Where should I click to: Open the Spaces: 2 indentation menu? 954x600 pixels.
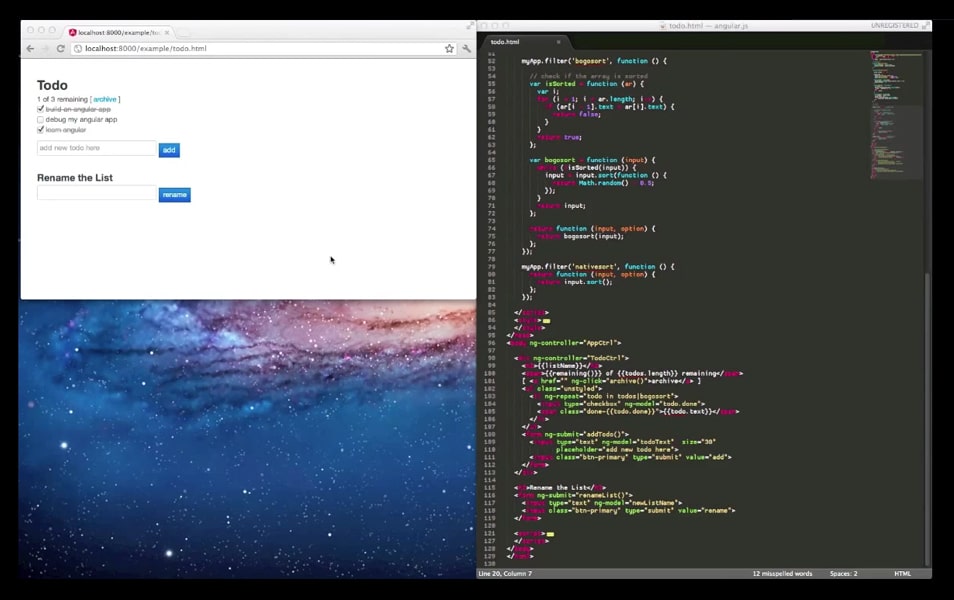(x=843, y=574)
